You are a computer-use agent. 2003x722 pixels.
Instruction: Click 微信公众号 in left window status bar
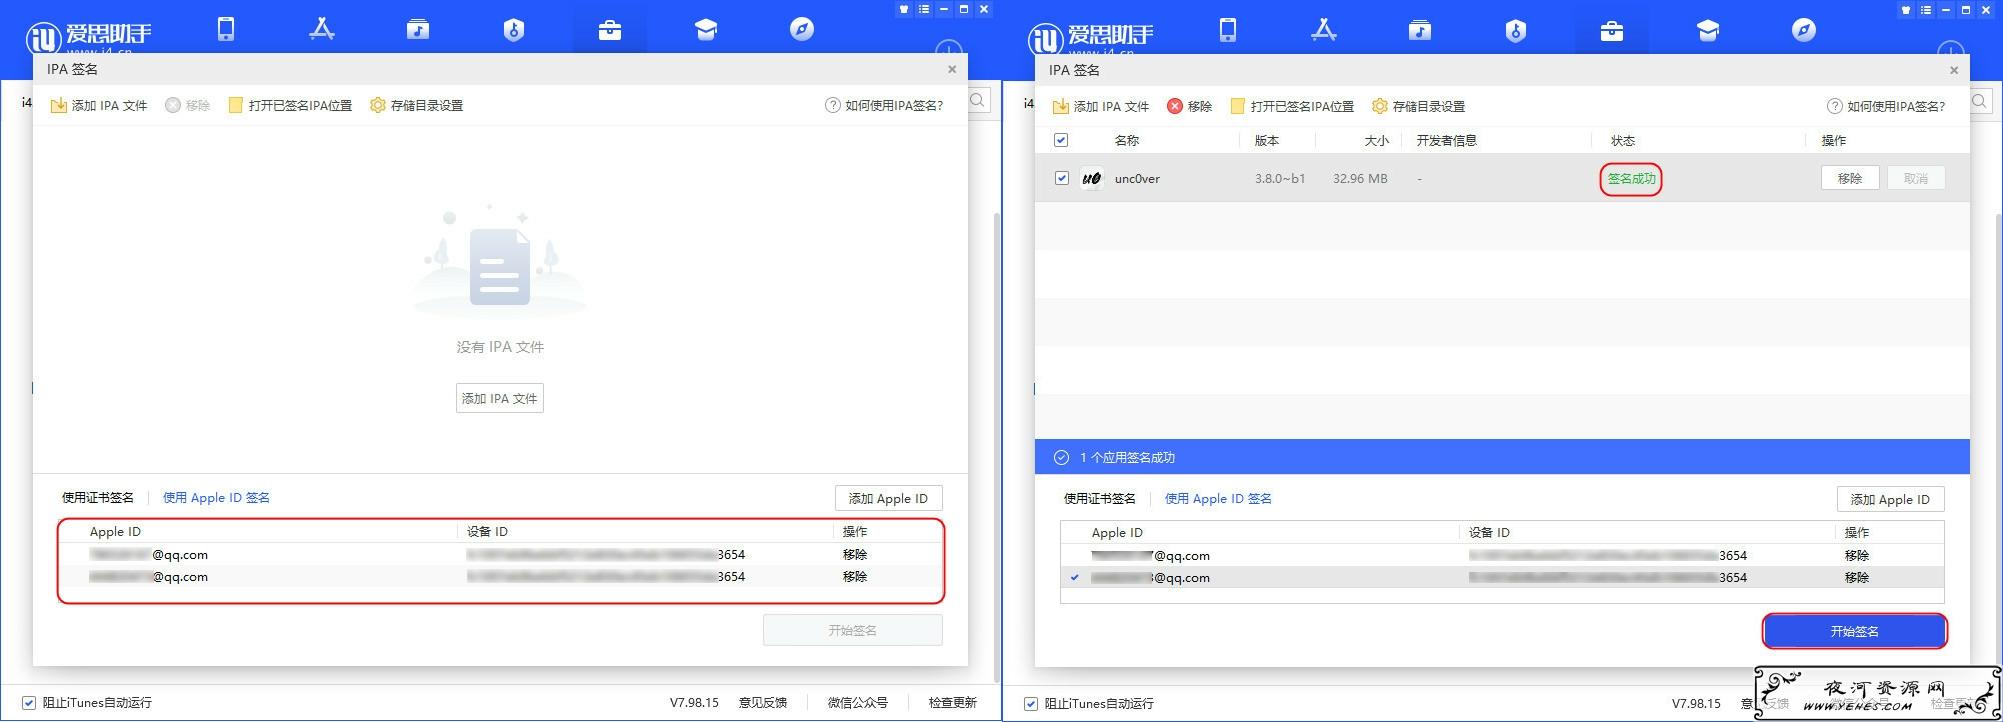click(857, 702)
